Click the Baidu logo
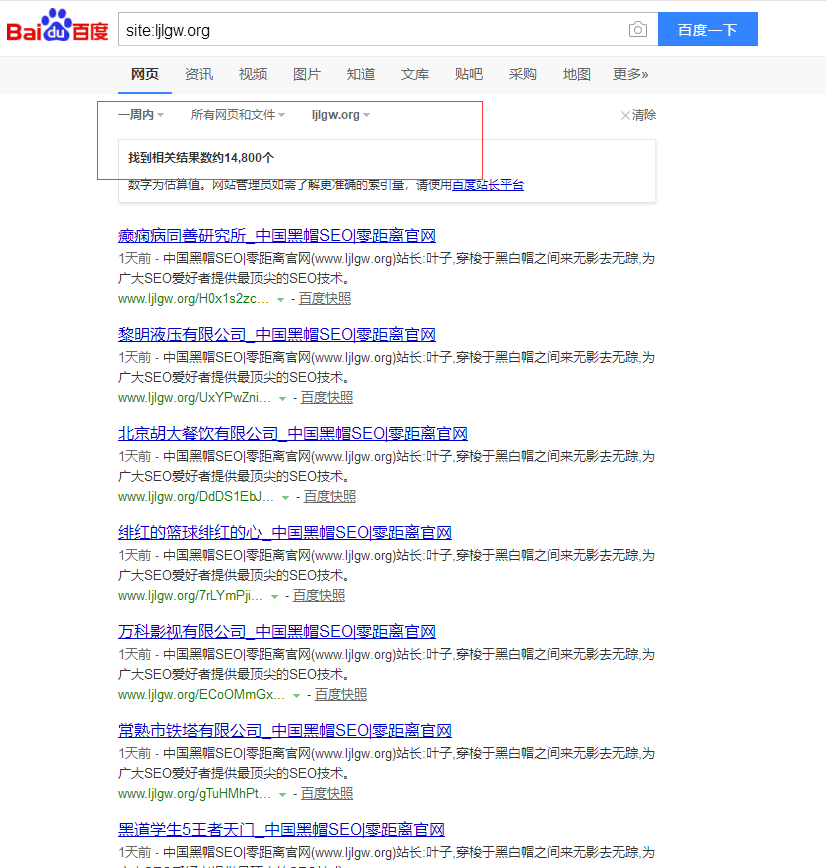Viewport: 826px width, 868px height. [x=57, y=28]
